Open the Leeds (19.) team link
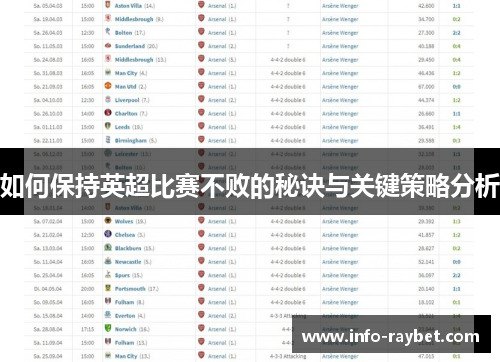Screen dimensions: 500x362 122,127
